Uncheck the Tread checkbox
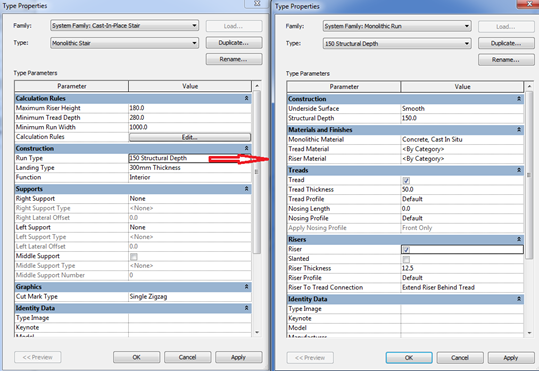This screenshot has width=539, height=371. point(406,181)
